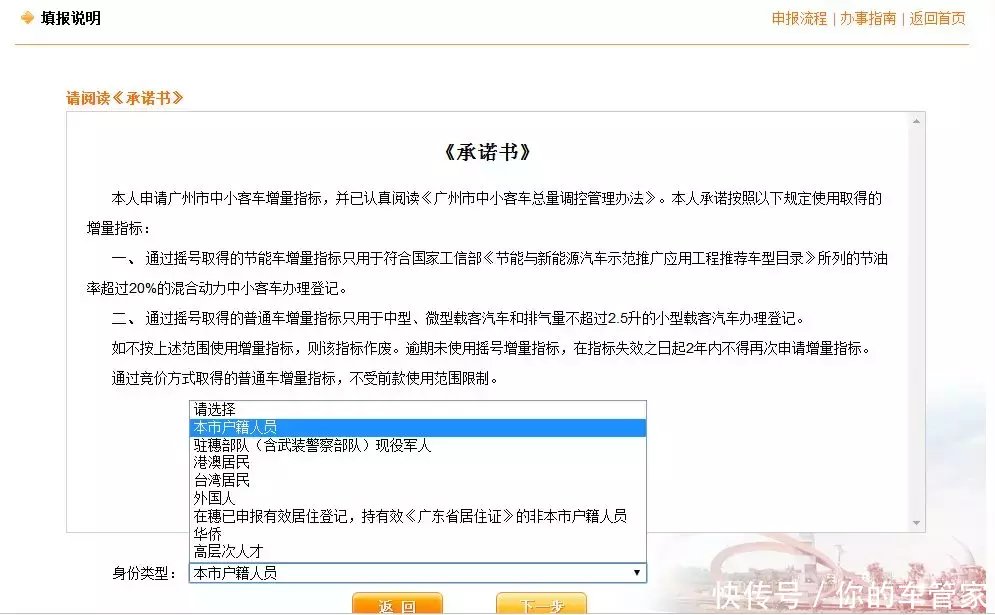This screenshot has height=615, width=995.
Task: Choose 台湾居民 option
Action: point(418,480)
